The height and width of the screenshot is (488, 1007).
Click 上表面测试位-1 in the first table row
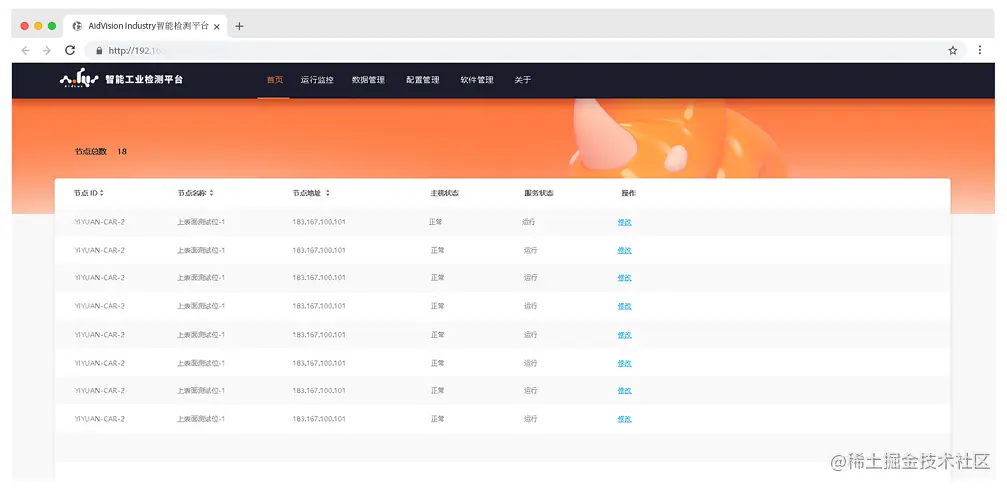pyautogui.click(x=201, y=222)
